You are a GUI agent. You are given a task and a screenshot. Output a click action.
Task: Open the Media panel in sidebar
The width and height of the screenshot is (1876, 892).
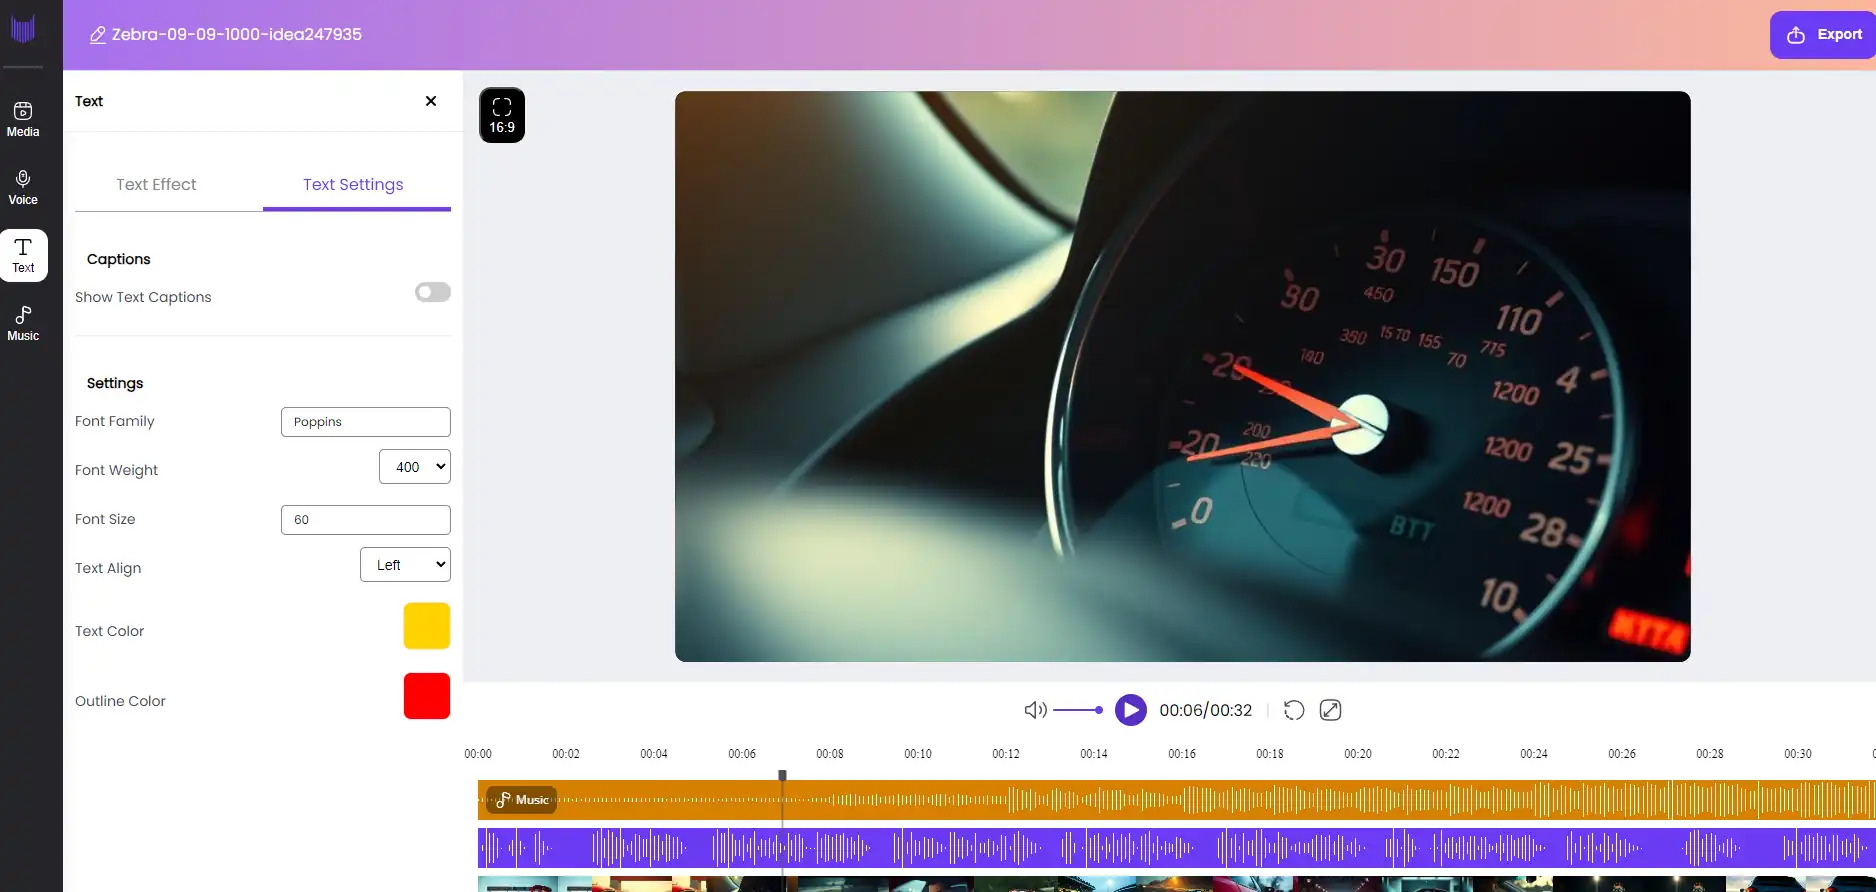[x=23, y=119]
